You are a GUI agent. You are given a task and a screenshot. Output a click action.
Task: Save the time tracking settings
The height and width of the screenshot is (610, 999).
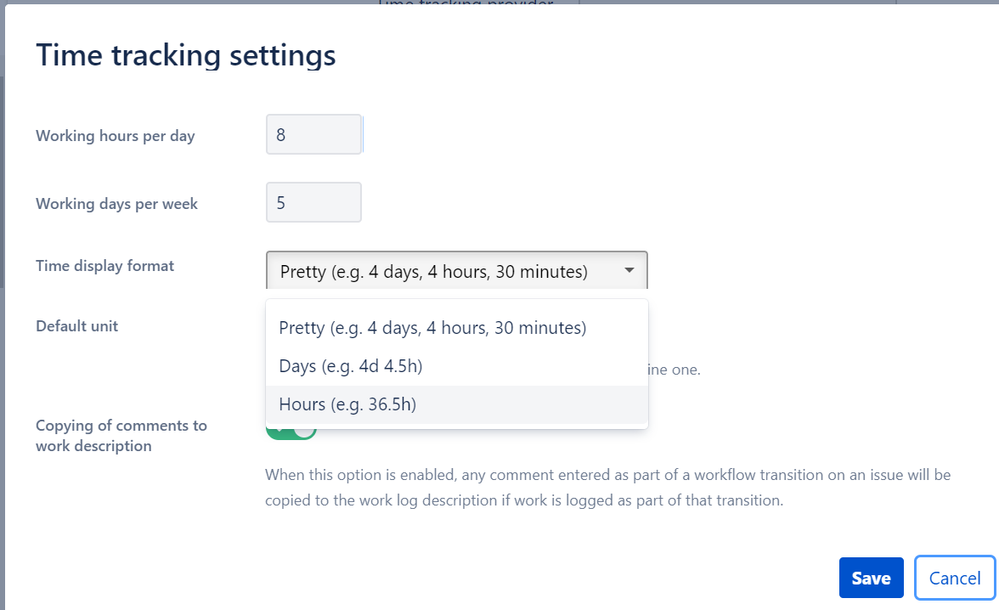pos(870,578)
